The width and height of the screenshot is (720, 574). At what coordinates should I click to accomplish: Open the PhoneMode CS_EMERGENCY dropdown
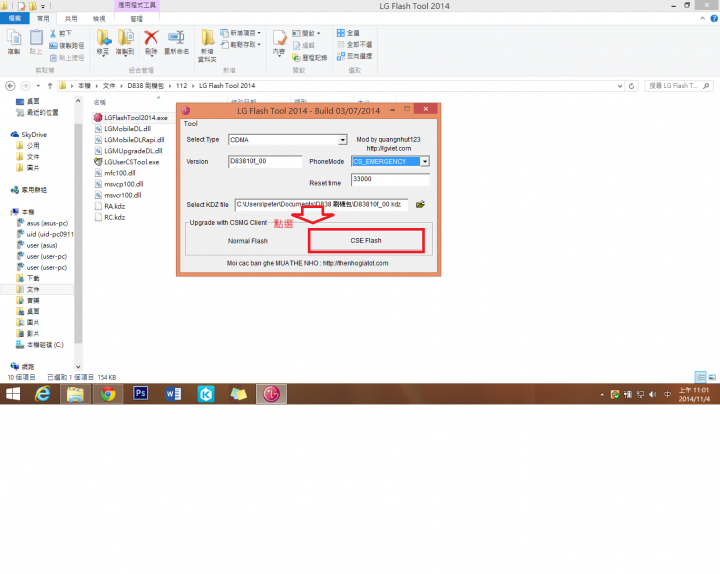tap(425, 162)
